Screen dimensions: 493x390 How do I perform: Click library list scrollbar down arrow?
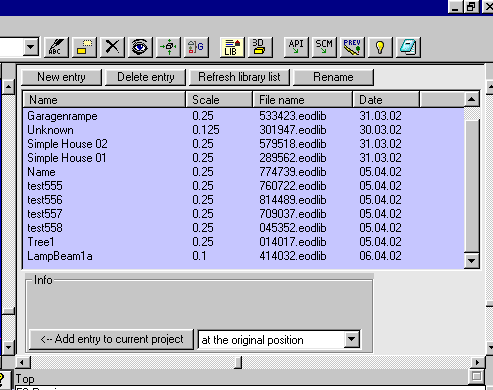471,260
